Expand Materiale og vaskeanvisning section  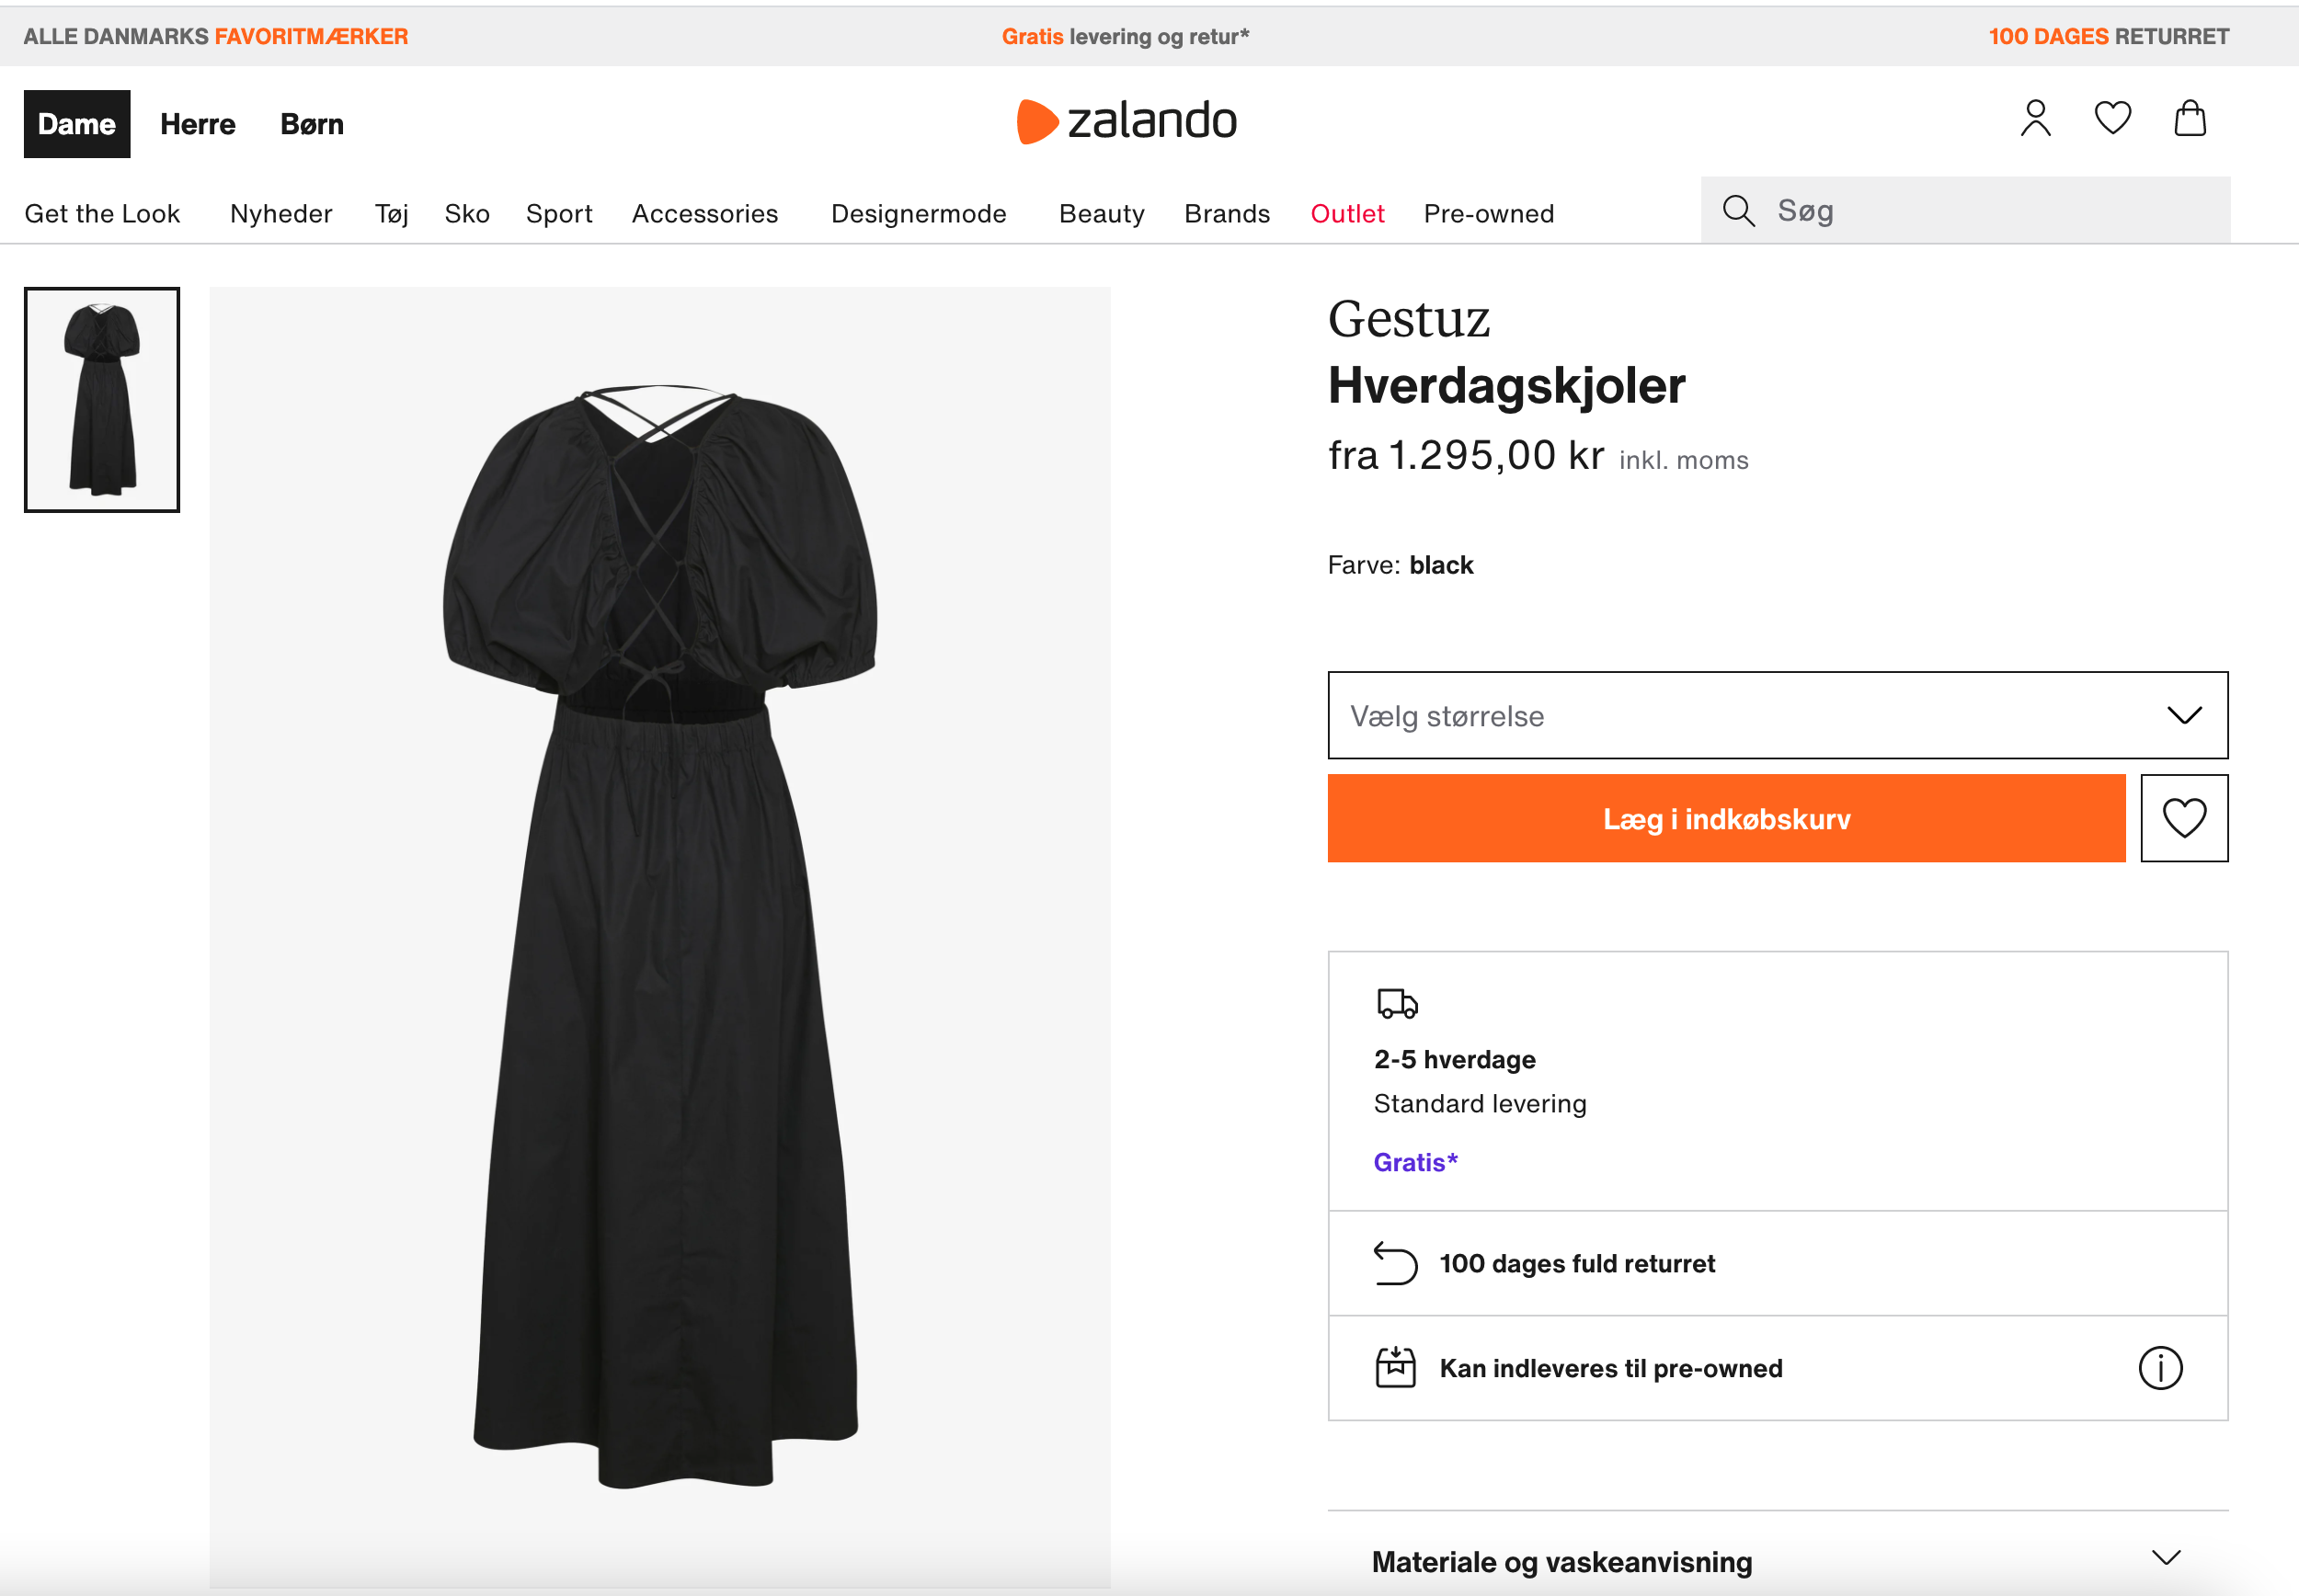pos(1777,1560)
